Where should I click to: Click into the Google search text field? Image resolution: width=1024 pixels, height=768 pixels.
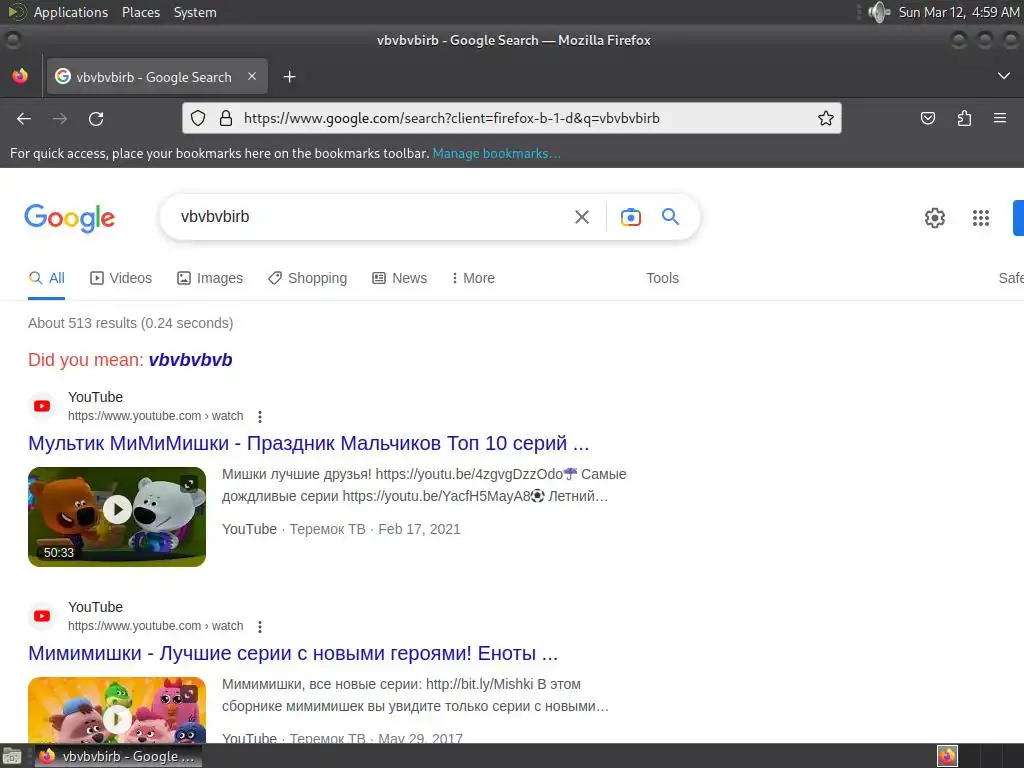pyautogui.click(x=372, y=217)
